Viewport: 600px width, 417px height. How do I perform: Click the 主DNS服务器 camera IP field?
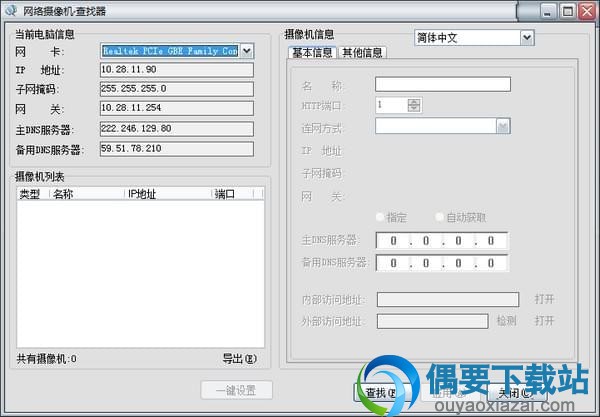click(x=442, y=241)
